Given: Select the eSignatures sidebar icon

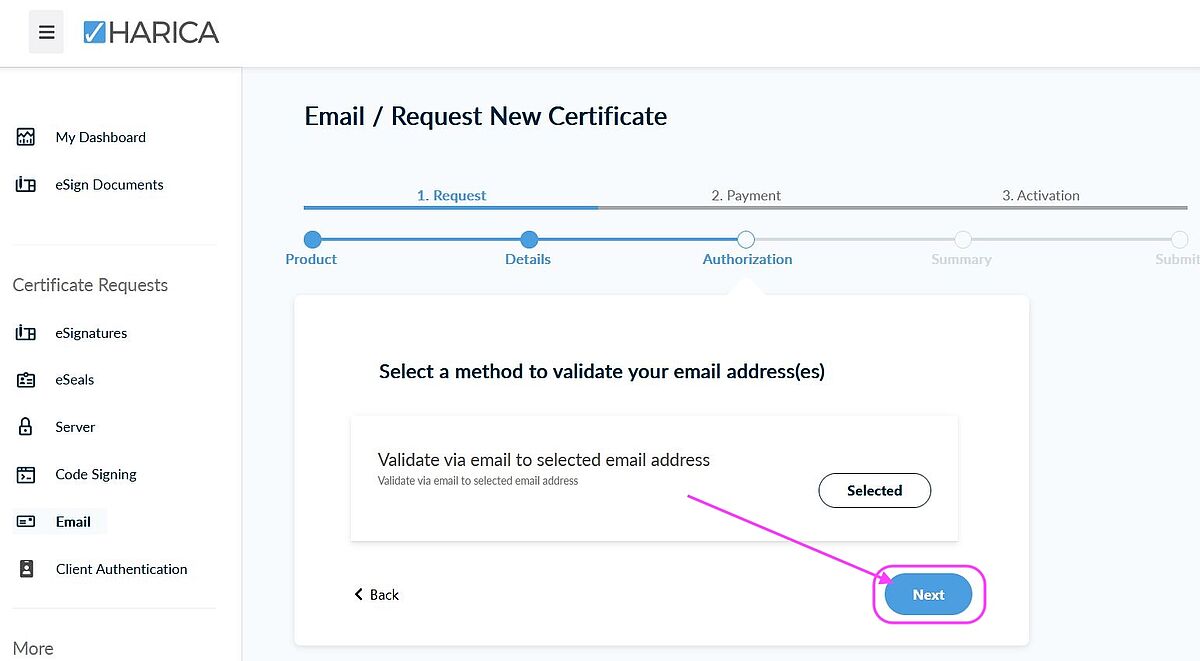Looking at the screenshot, I should (x=26, y=333).
